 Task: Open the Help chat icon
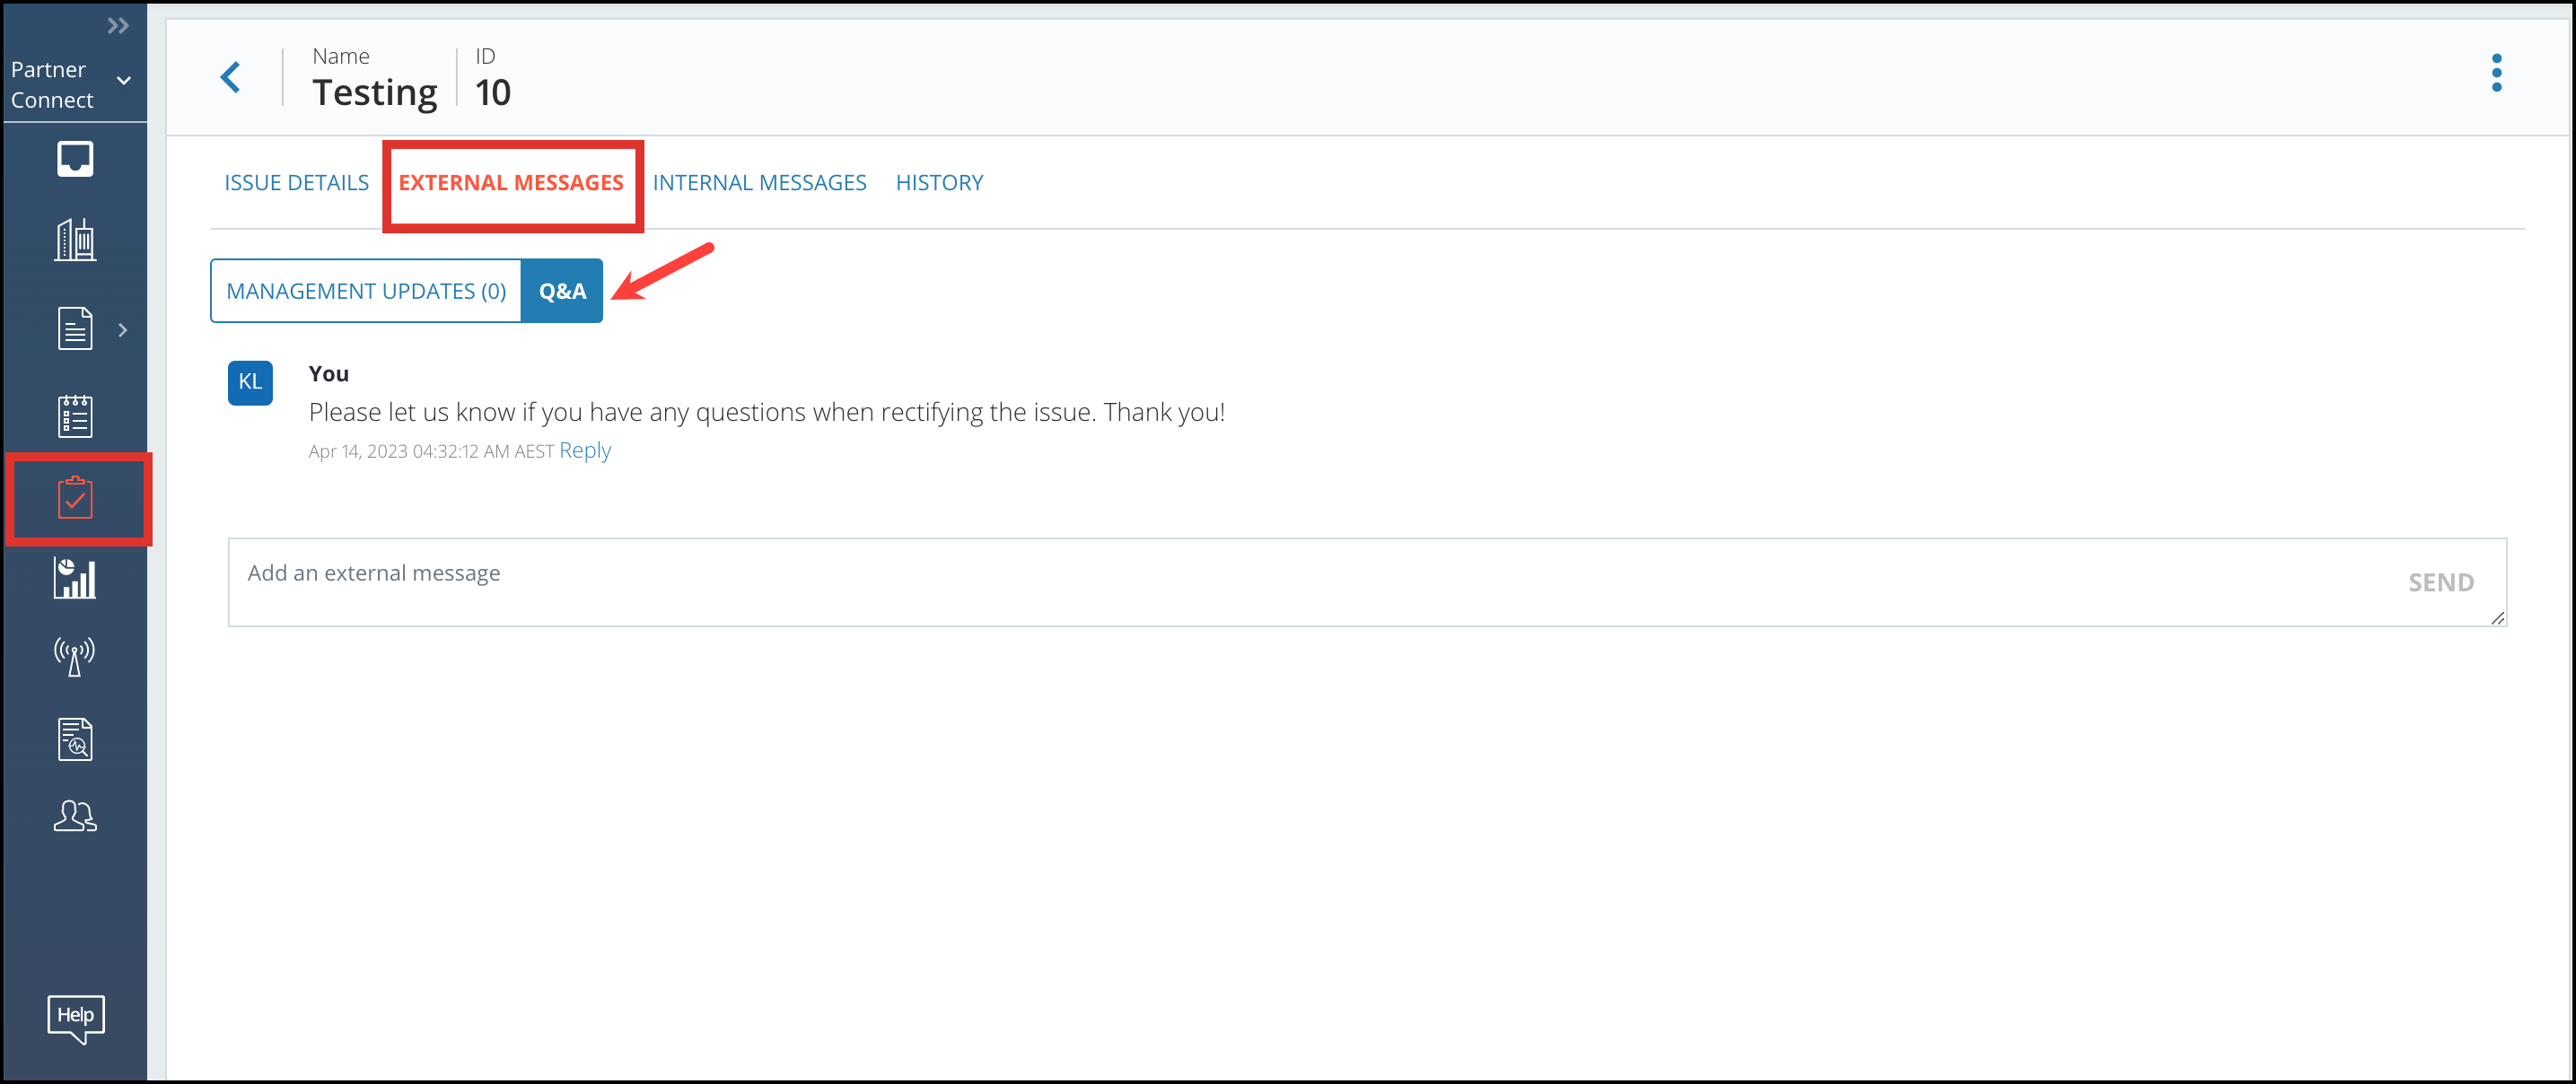pos(75,1019)
